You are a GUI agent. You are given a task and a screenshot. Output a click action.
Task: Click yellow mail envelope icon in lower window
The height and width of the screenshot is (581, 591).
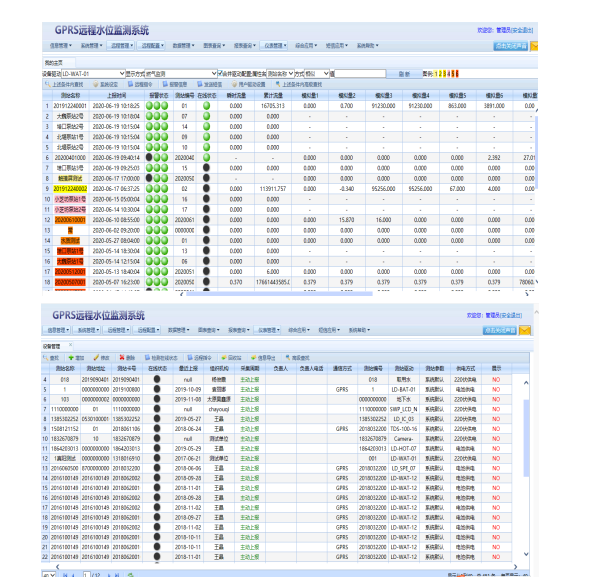[x=525, y=331]
